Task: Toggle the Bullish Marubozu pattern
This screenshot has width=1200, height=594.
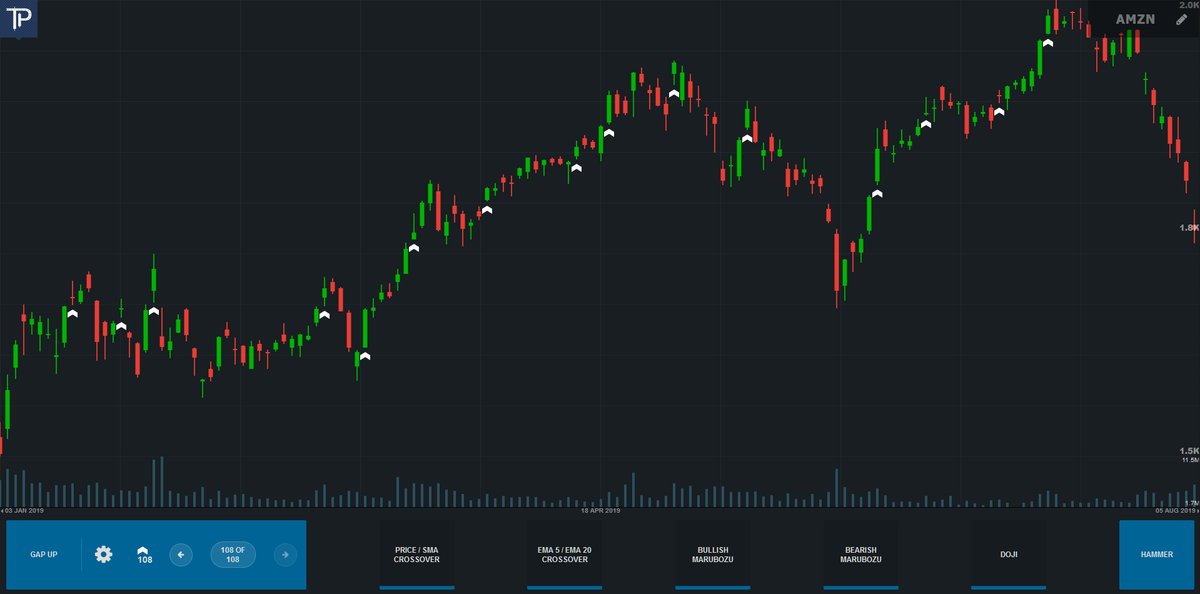Action: tap(713, 554)
